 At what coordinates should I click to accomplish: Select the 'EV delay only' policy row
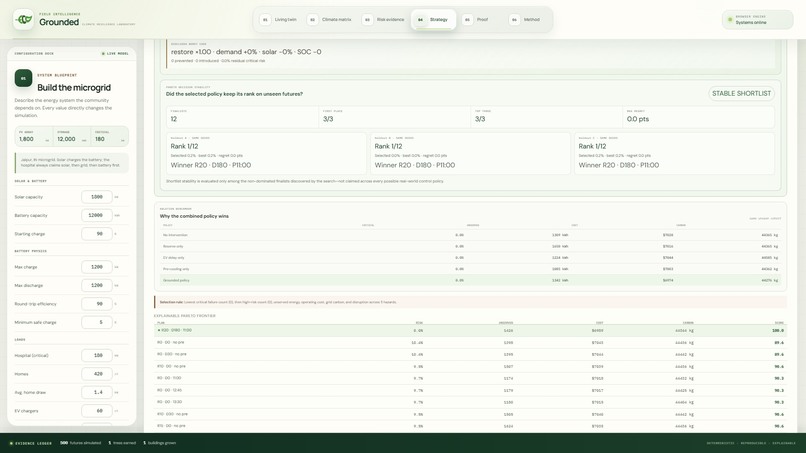[x=470, y=258]
